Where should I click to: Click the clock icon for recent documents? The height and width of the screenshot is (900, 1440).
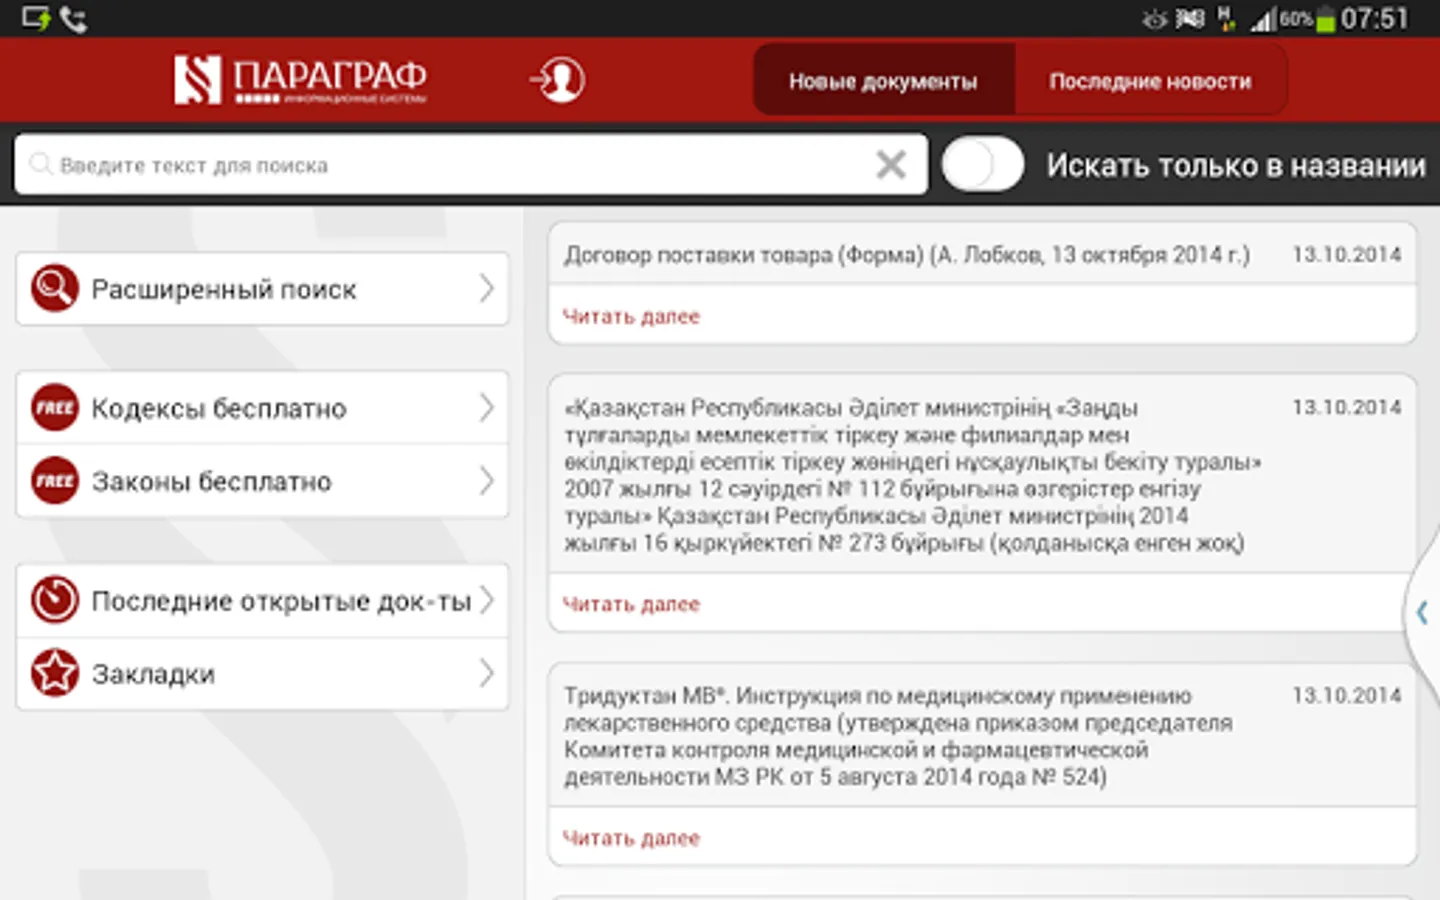coord(54,600)
